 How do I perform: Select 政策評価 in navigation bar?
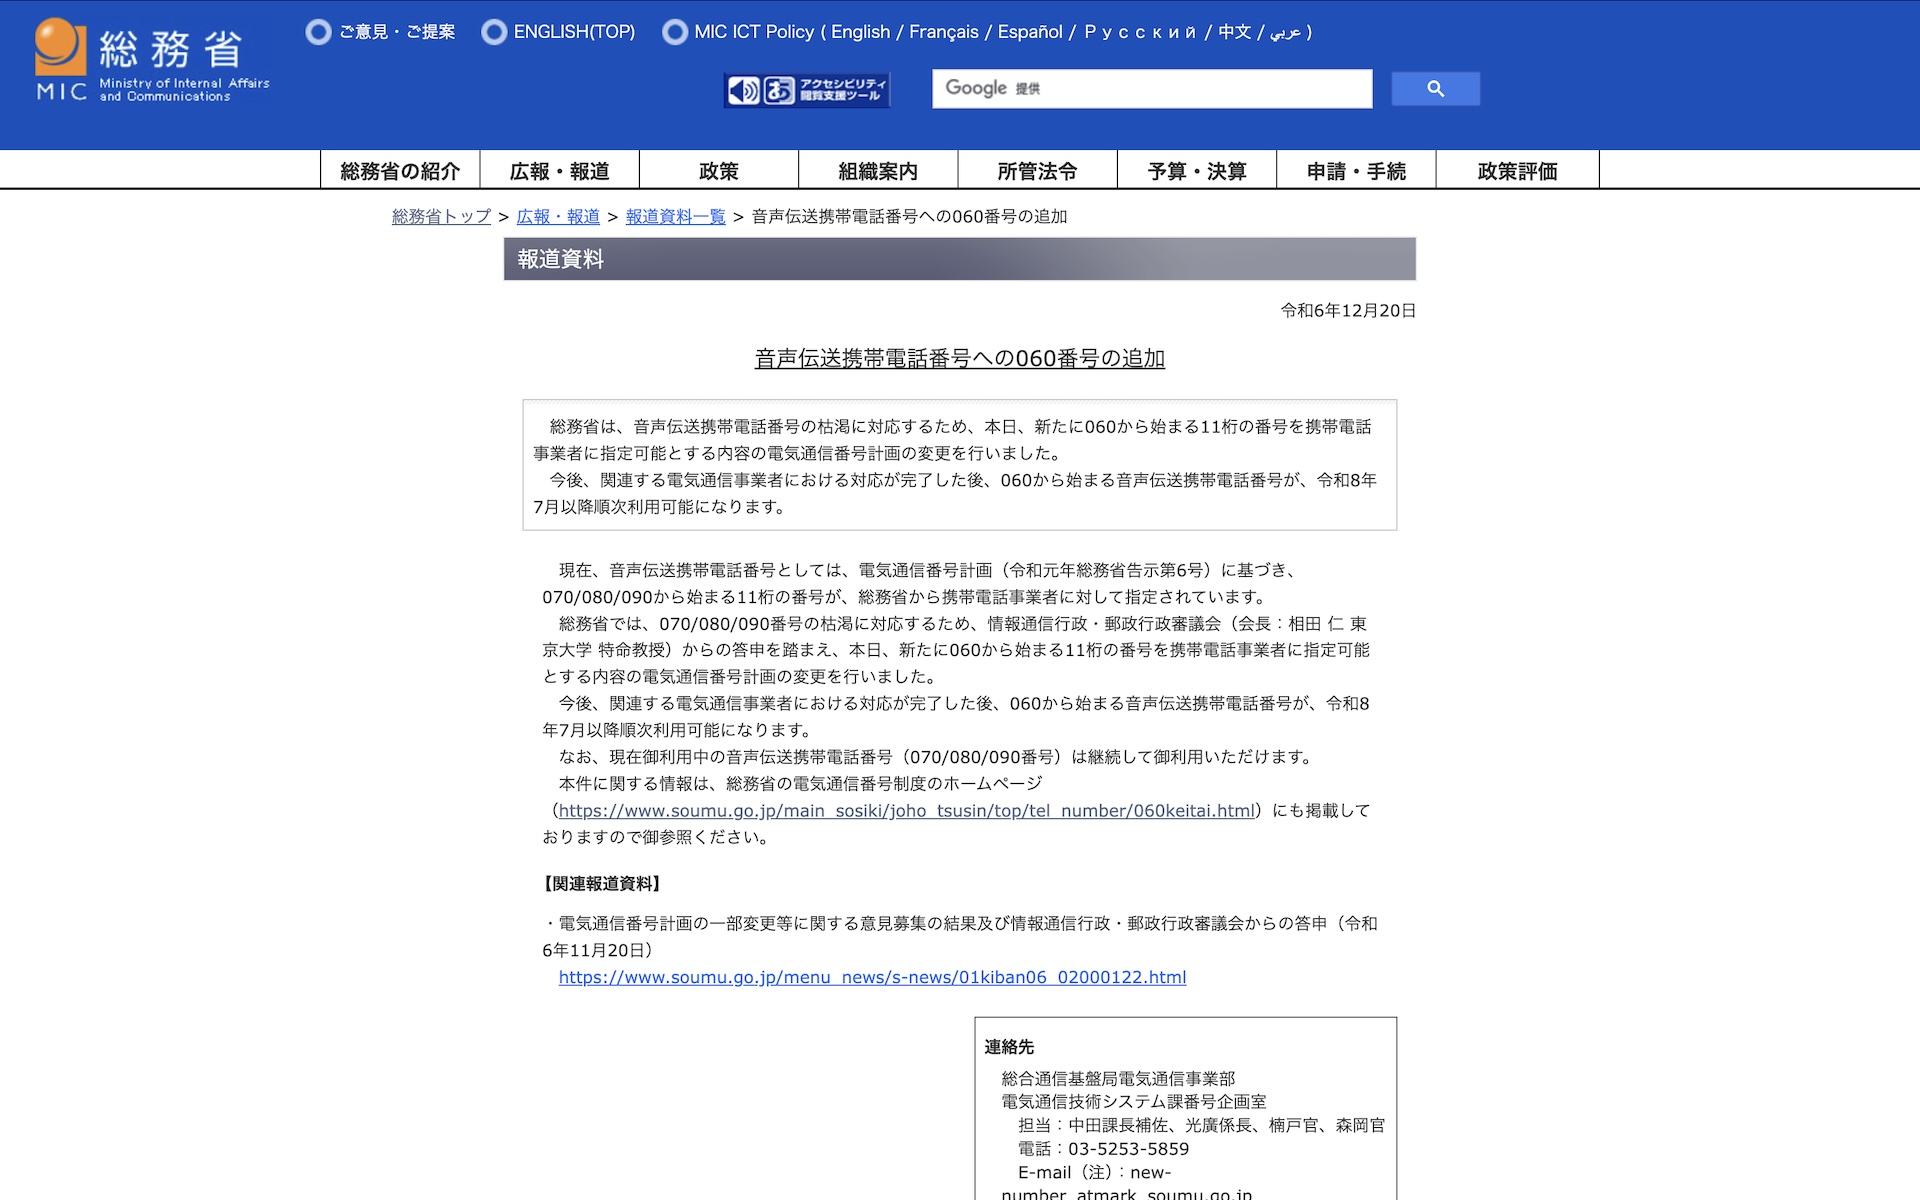coord(1517,171)
